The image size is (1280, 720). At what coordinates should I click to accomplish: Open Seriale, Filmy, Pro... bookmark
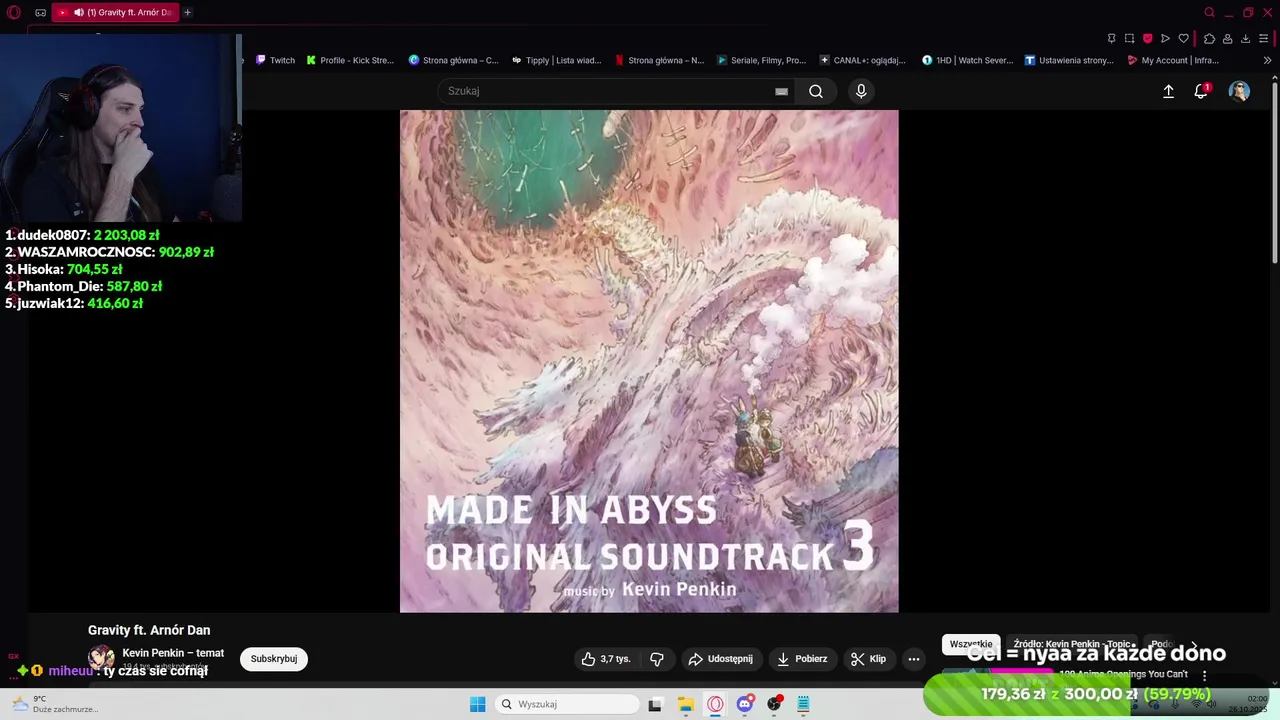point(761,60)
